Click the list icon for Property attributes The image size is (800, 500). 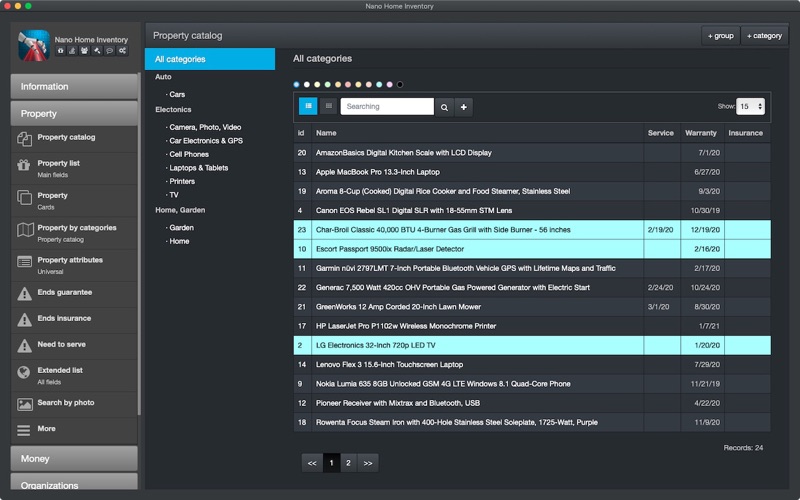point(24,262)
